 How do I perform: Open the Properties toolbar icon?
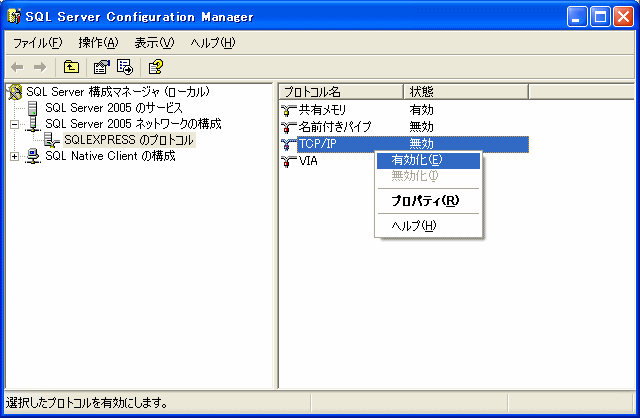pos(101,67)
